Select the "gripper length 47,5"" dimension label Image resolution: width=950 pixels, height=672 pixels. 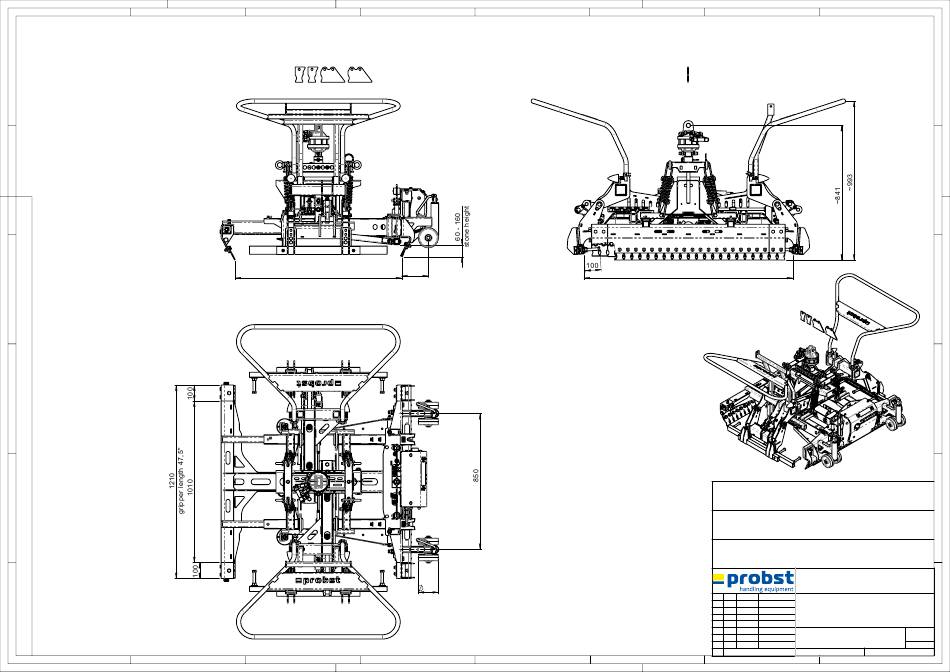181,481
